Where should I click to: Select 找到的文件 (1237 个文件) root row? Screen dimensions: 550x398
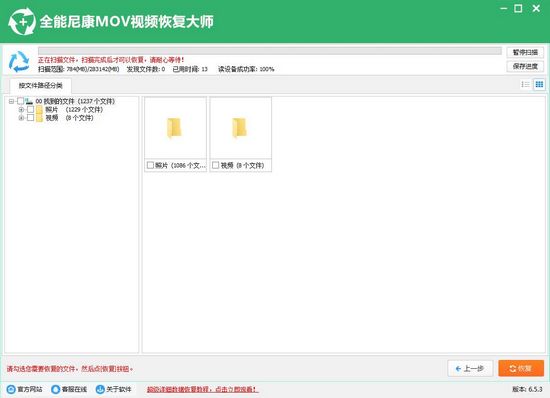(75, 101)
